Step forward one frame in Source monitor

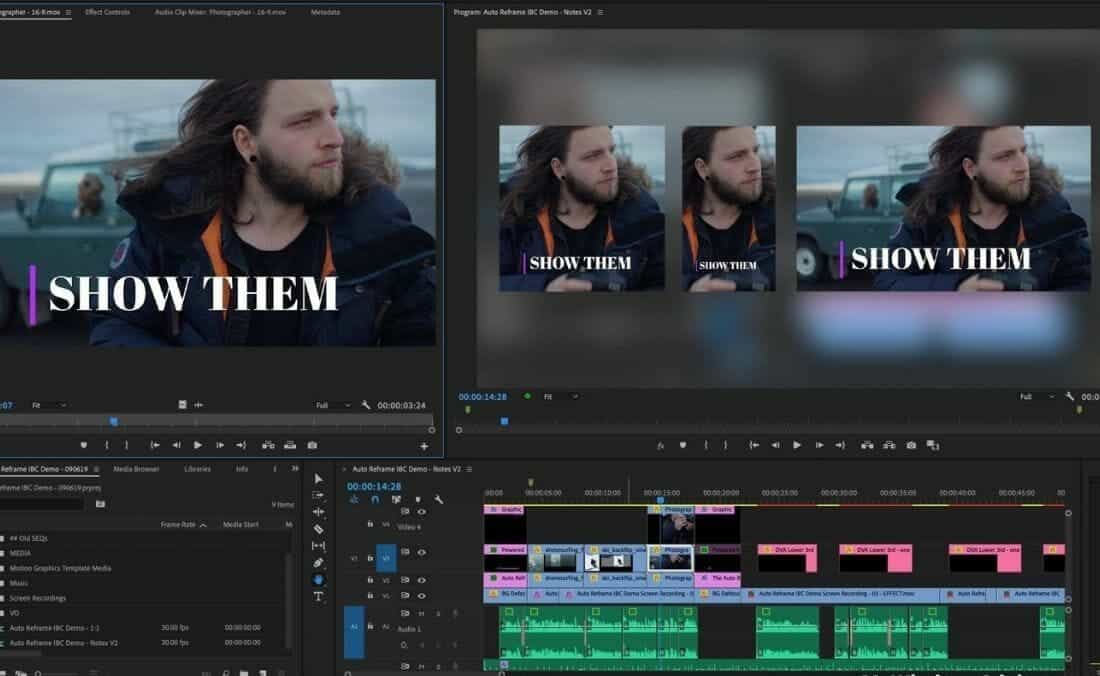(220, 445)
